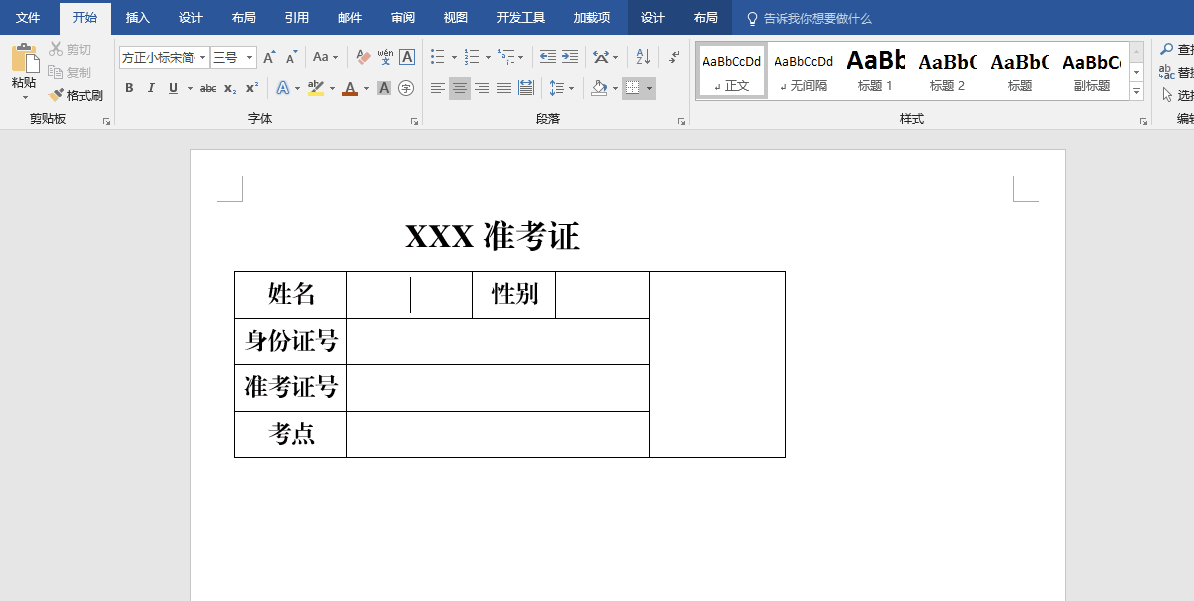Open the Font dialog launcher

pyautogui.click(x=415, y=121)
